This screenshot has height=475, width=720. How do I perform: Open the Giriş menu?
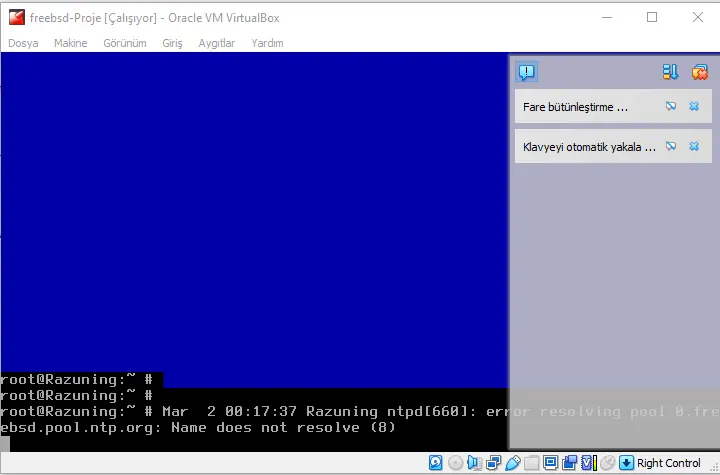[172, 43]
